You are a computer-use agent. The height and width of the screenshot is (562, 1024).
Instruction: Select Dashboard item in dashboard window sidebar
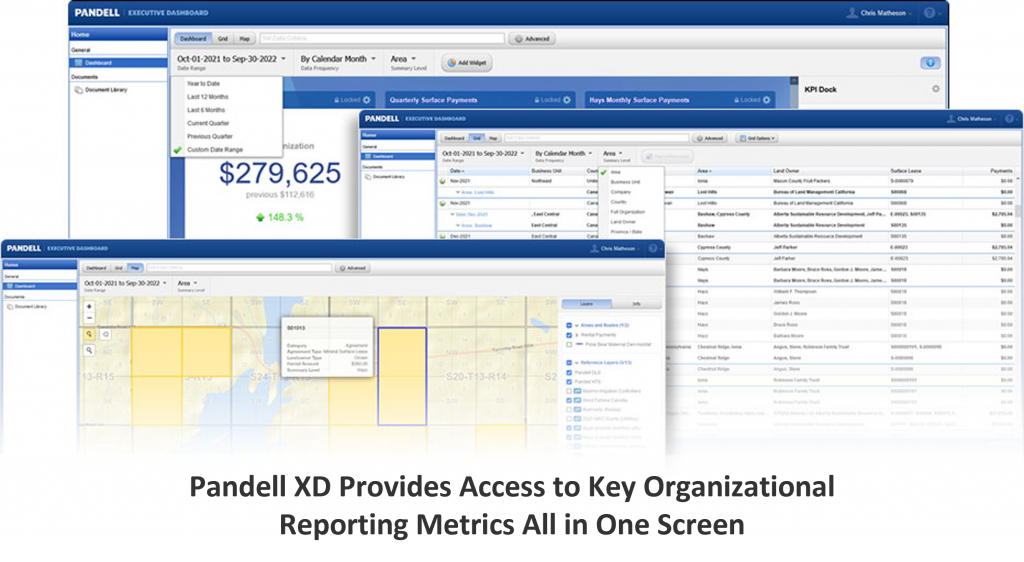(x=118, y=63)
